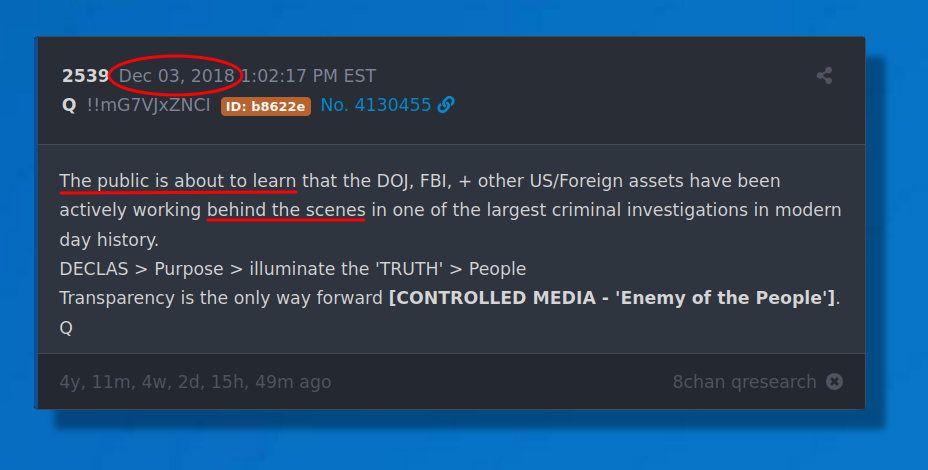Viewport: 928px width, 470px height.
Task: Open post number 2539 in the header
Action: pos(85,76)
